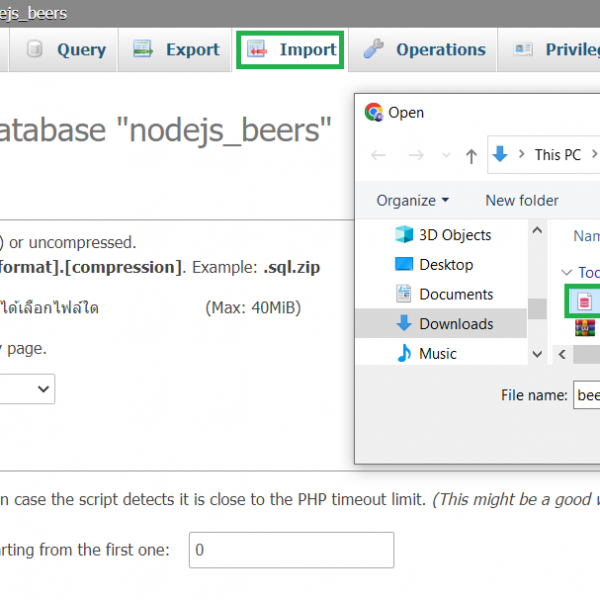This screenshot has height=600, width=600.
Task: Collapse the Today file group
Action: tap(567, 272)
